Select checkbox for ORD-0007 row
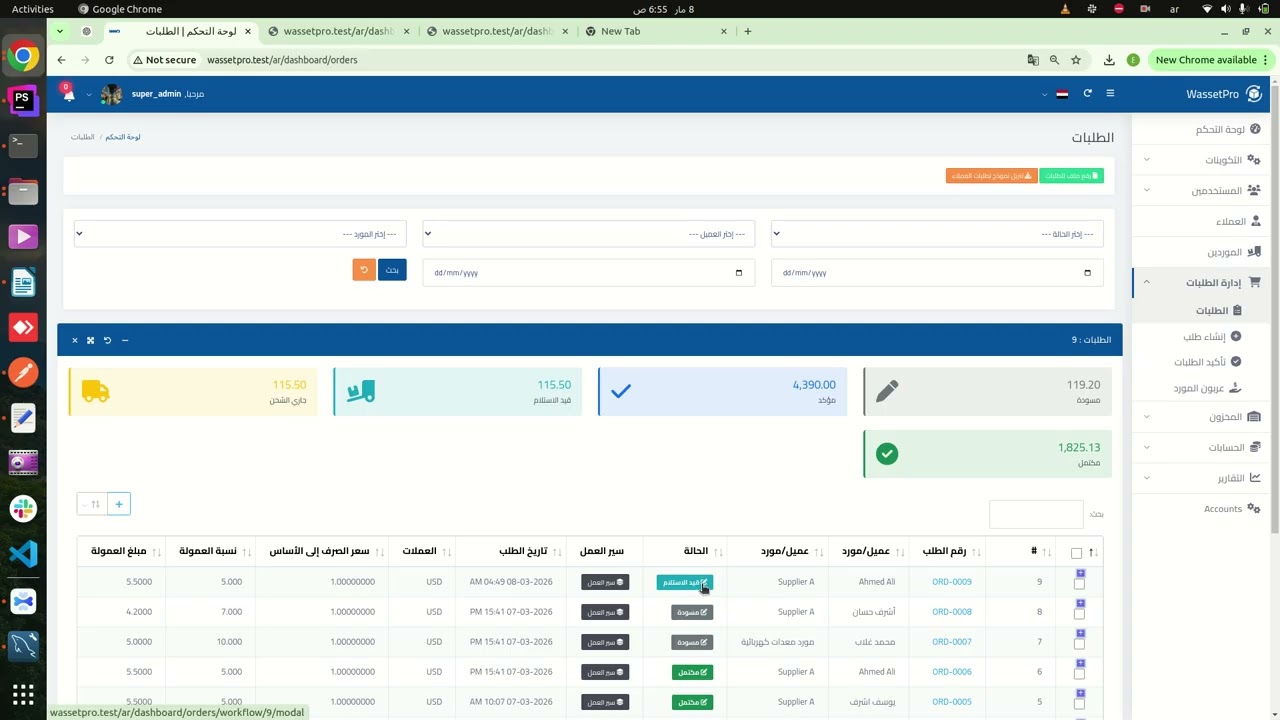1280x720 pixels. point(1079,645)
